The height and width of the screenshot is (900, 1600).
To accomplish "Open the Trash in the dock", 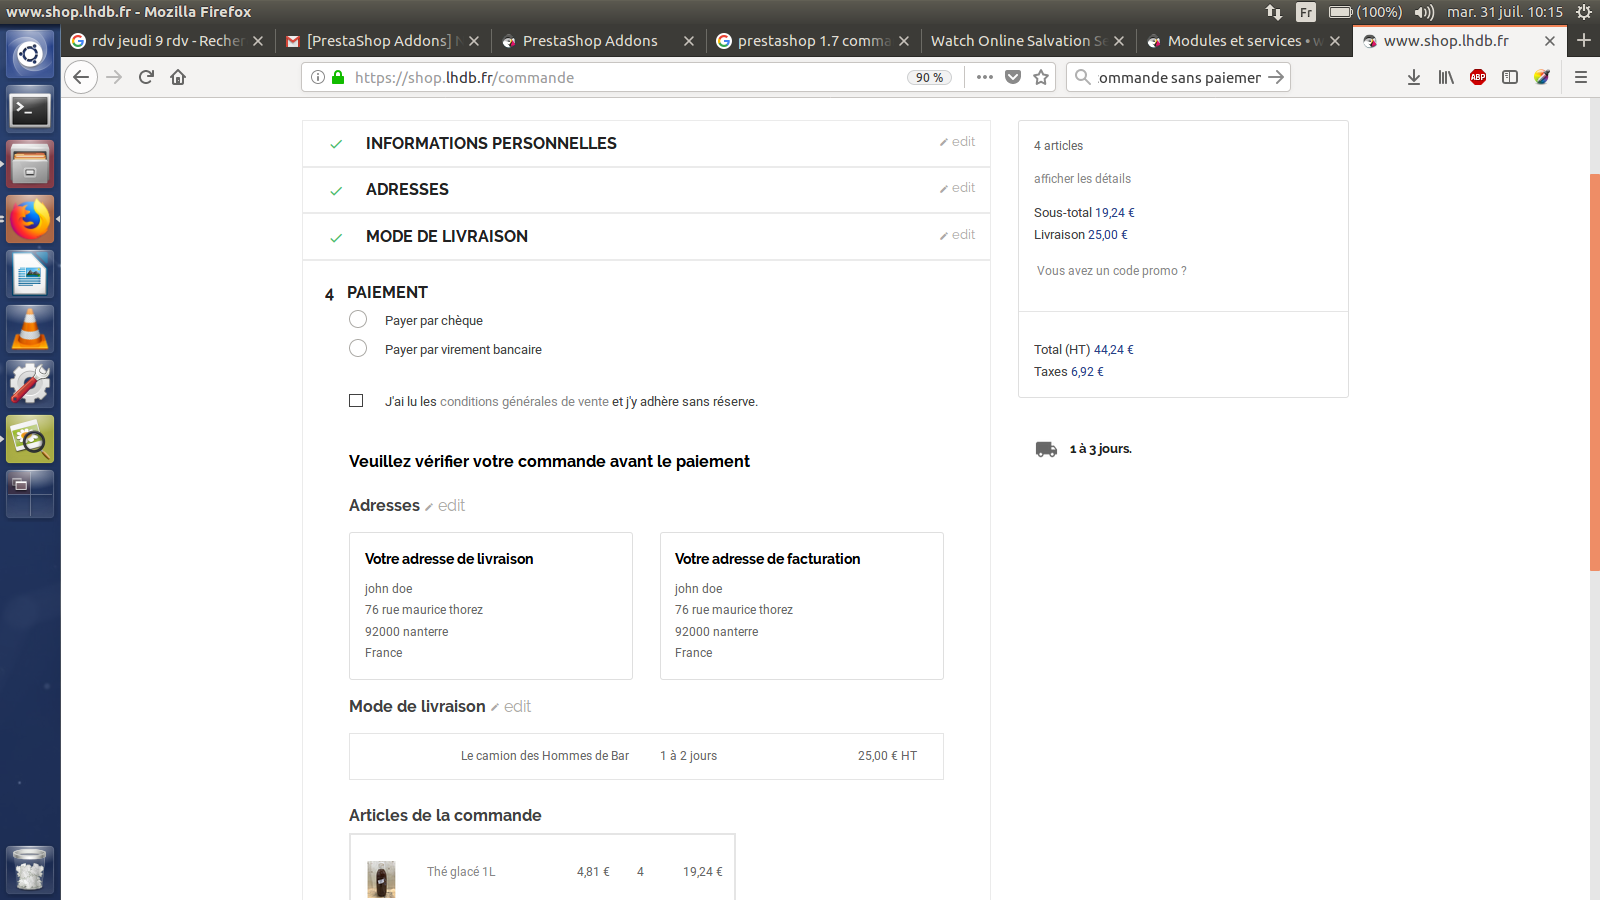I will point(30,869).
